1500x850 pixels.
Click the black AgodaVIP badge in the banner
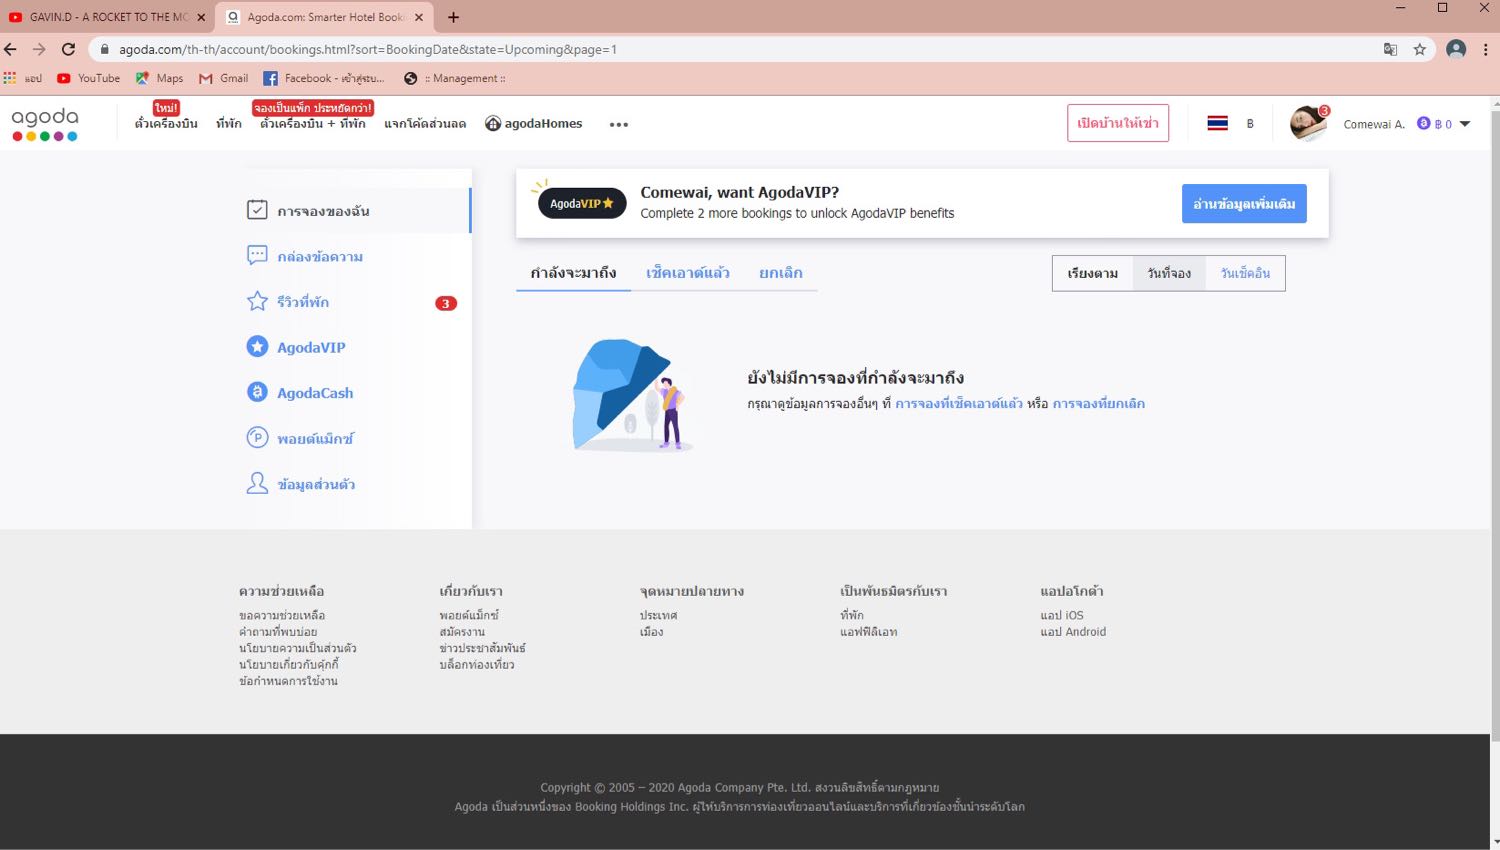click(582, 203)
